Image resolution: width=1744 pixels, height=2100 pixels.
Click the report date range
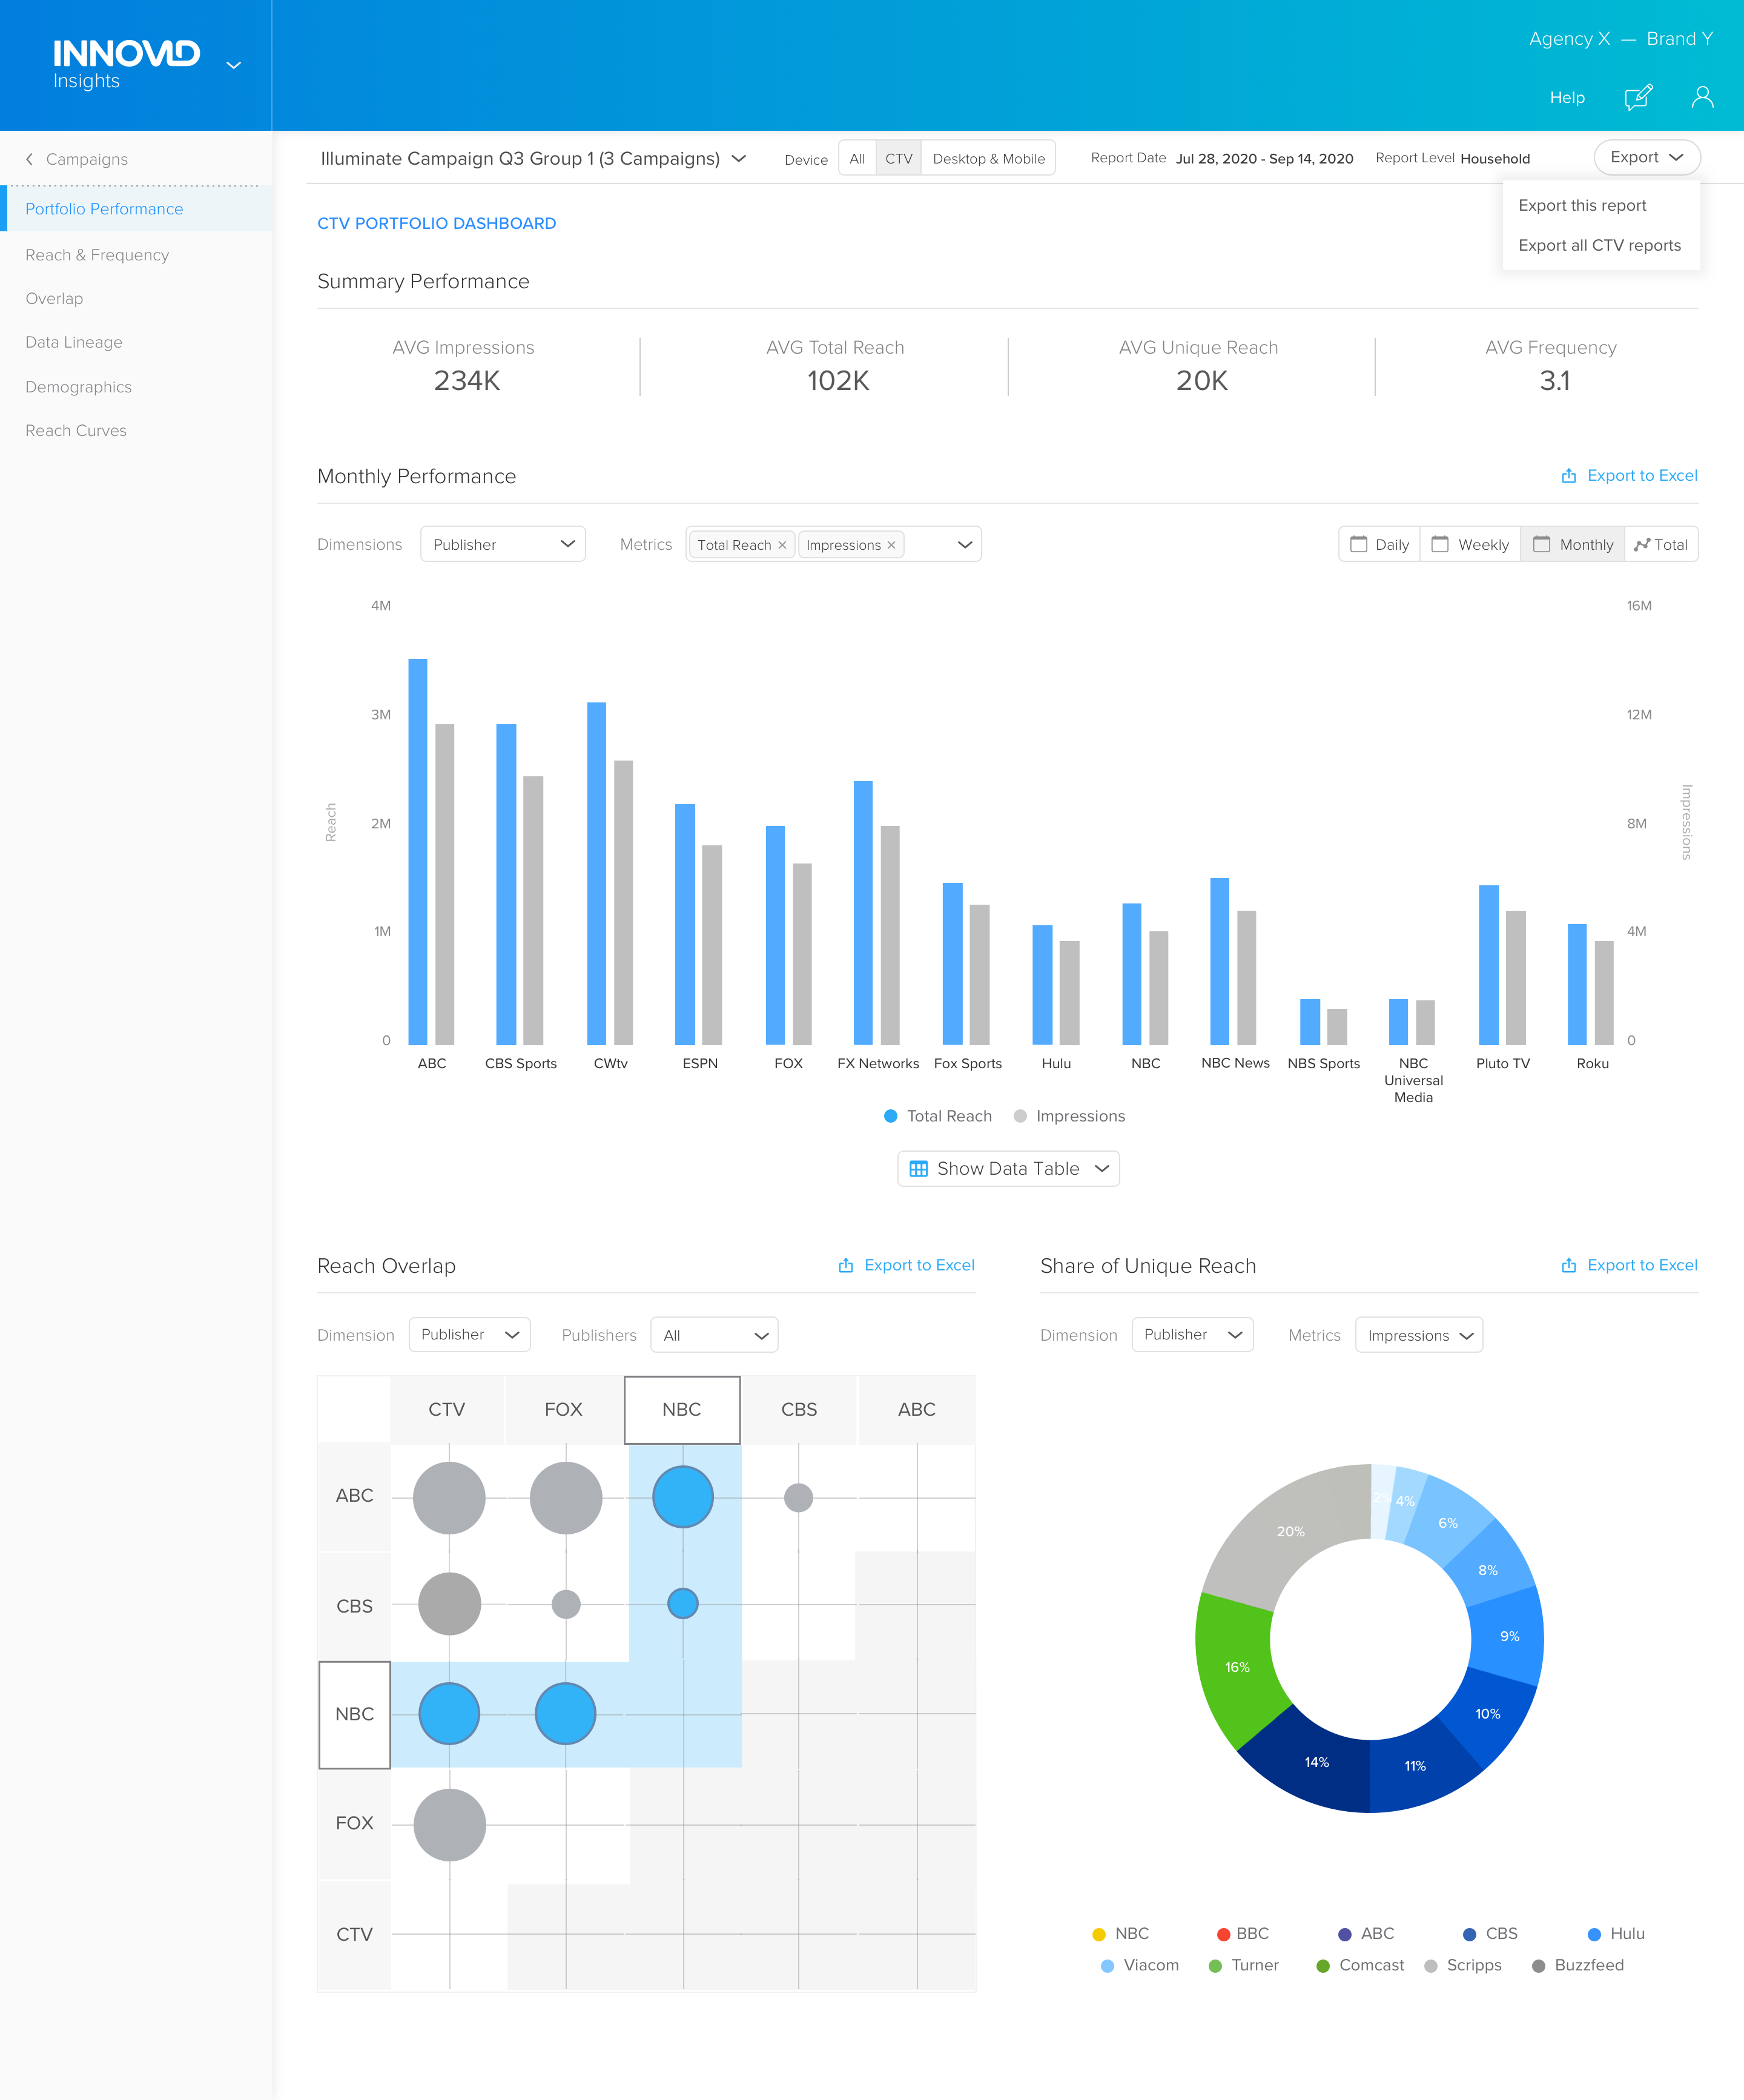1264,158
